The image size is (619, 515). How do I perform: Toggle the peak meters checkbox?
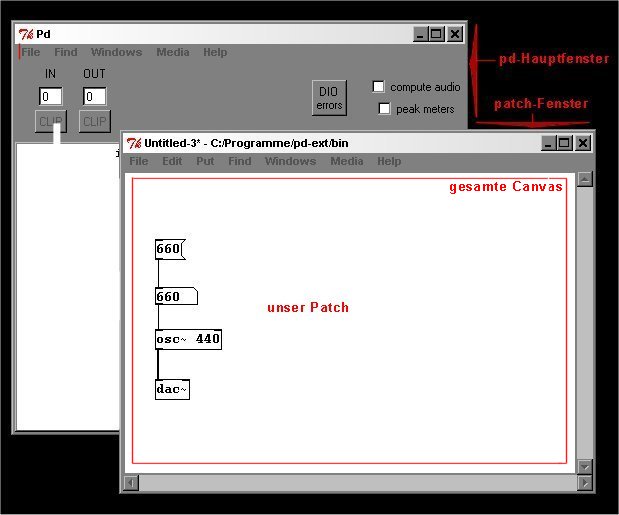(x=385, y=108)
